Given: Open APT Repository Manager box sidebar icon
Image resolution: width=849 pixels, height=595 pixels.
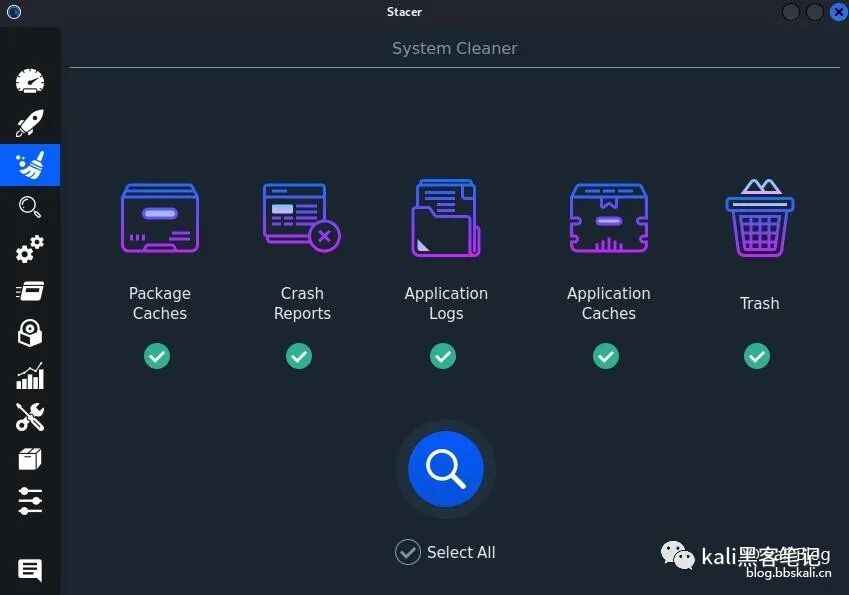Looking at the screenshot, I should [x=30, y=459].
